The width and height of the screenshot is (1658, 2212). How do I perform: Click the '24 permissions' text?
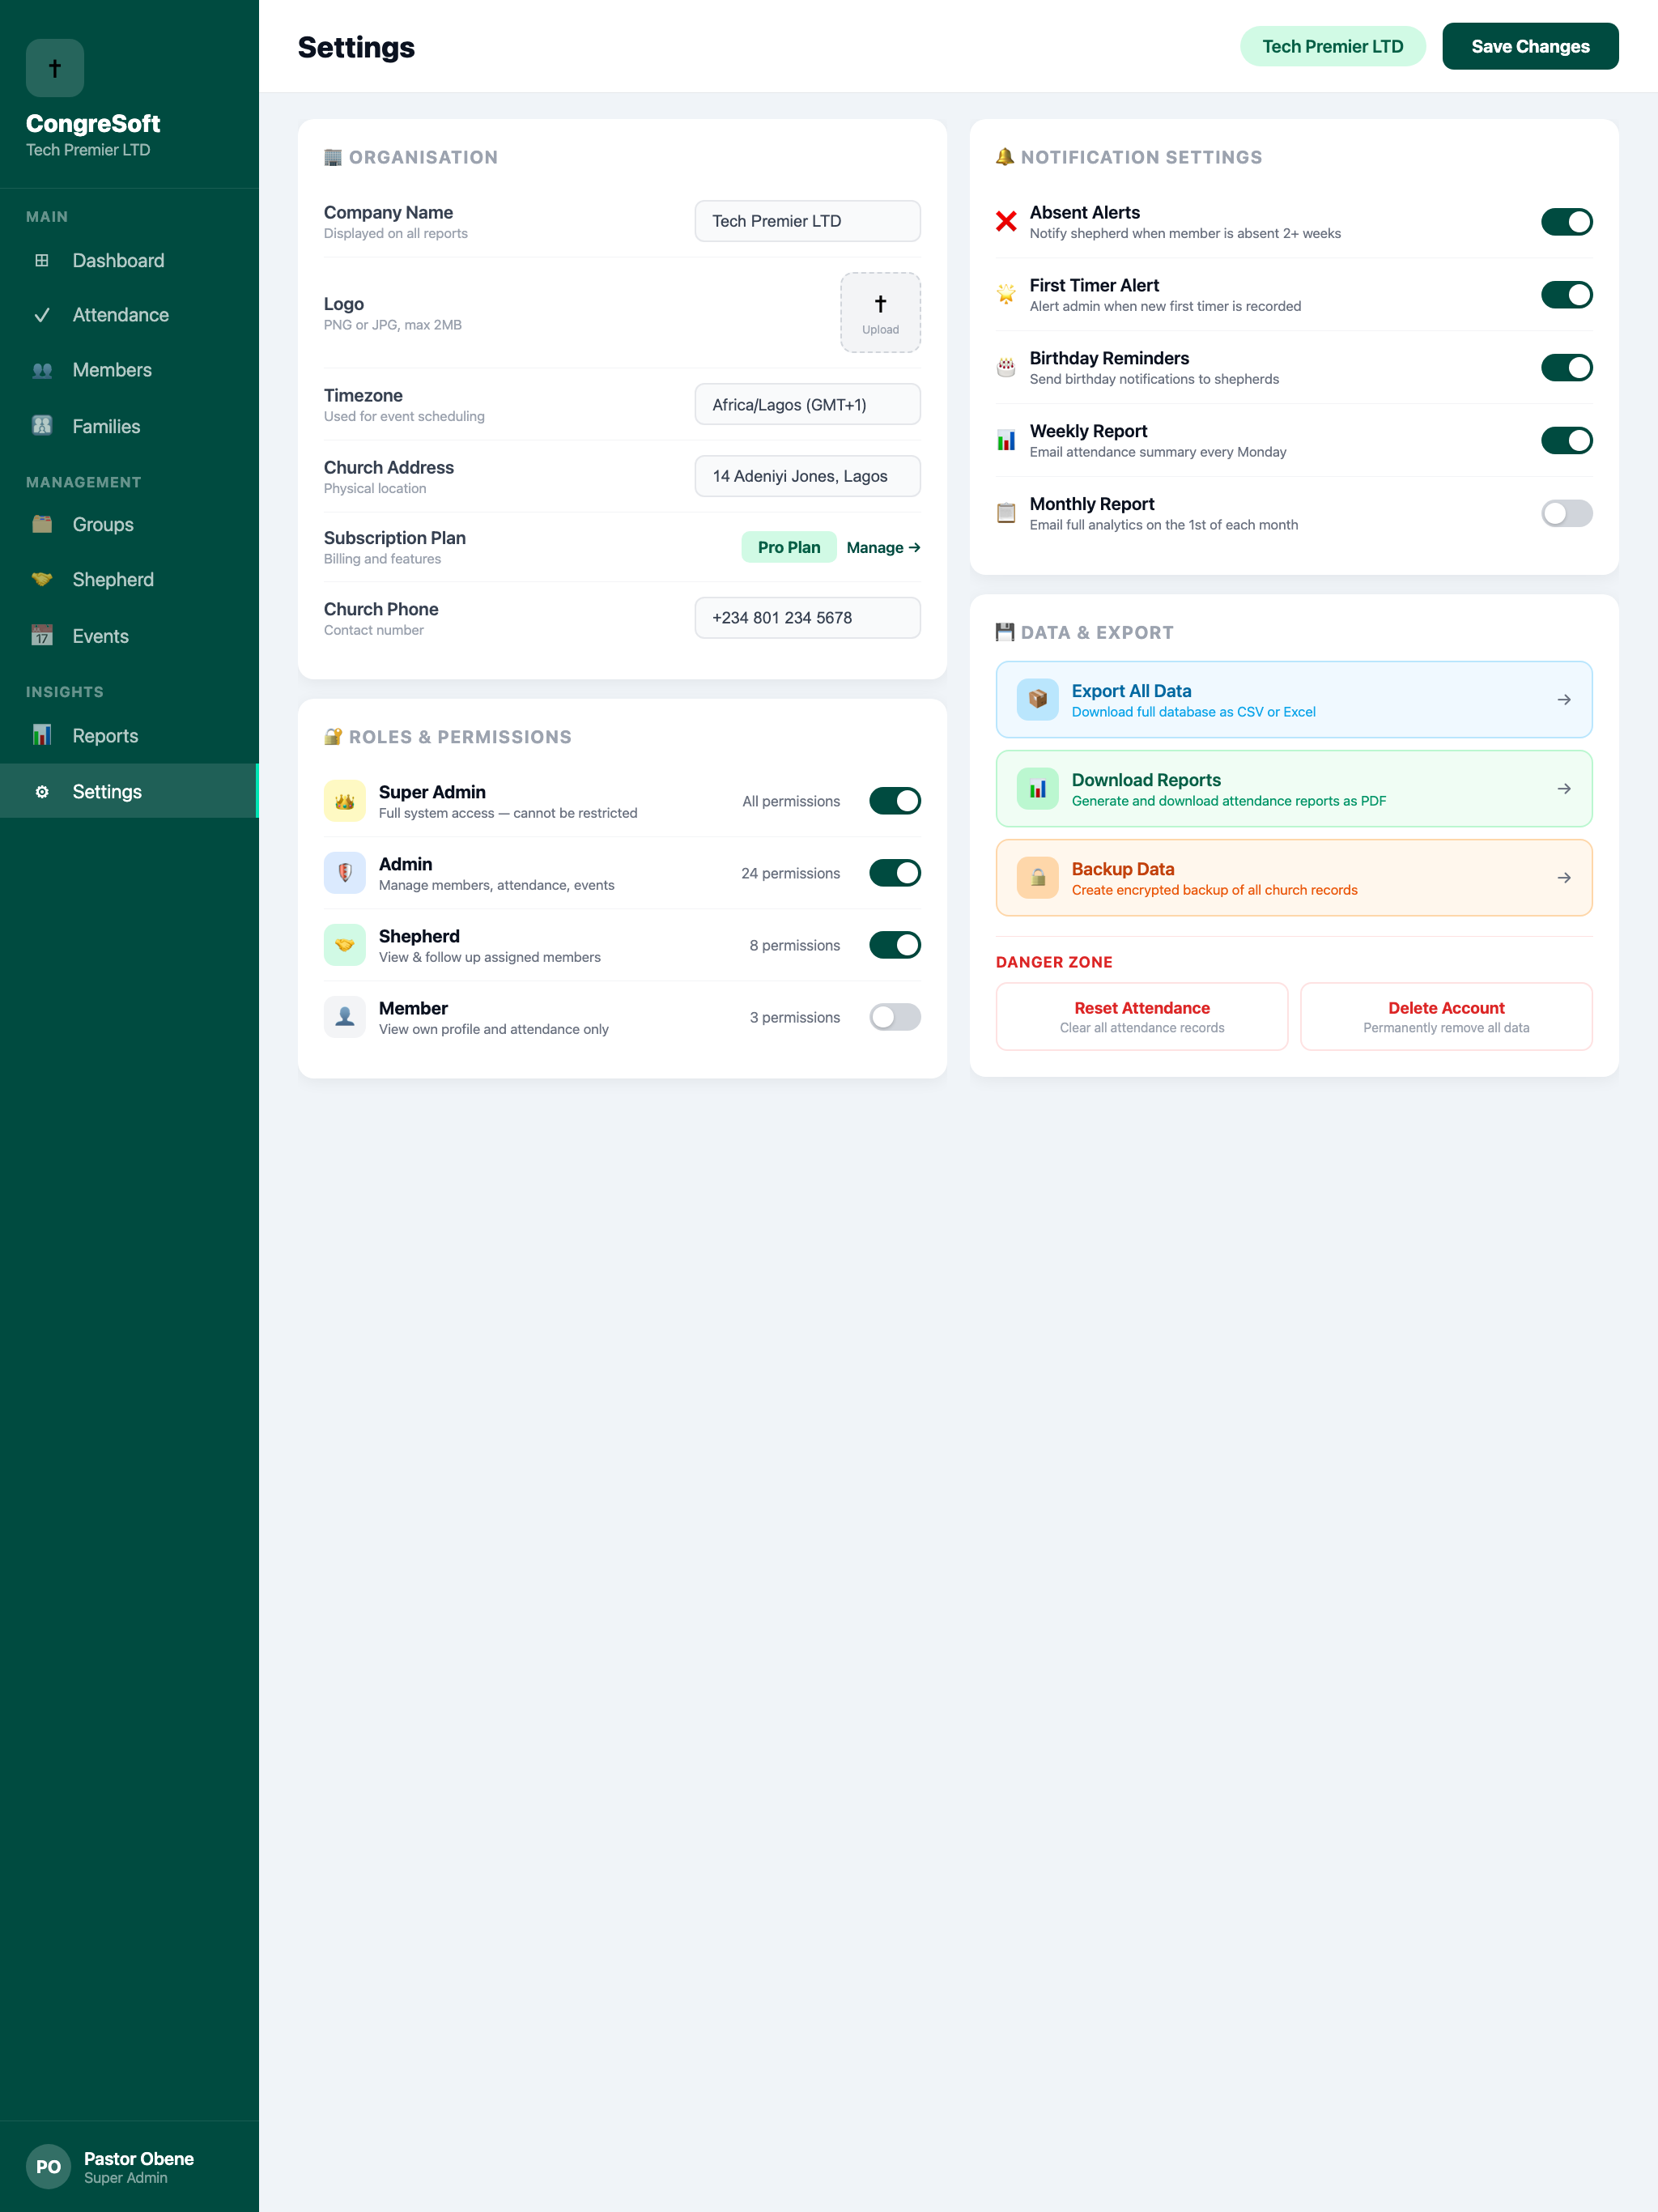pos(790,874)
